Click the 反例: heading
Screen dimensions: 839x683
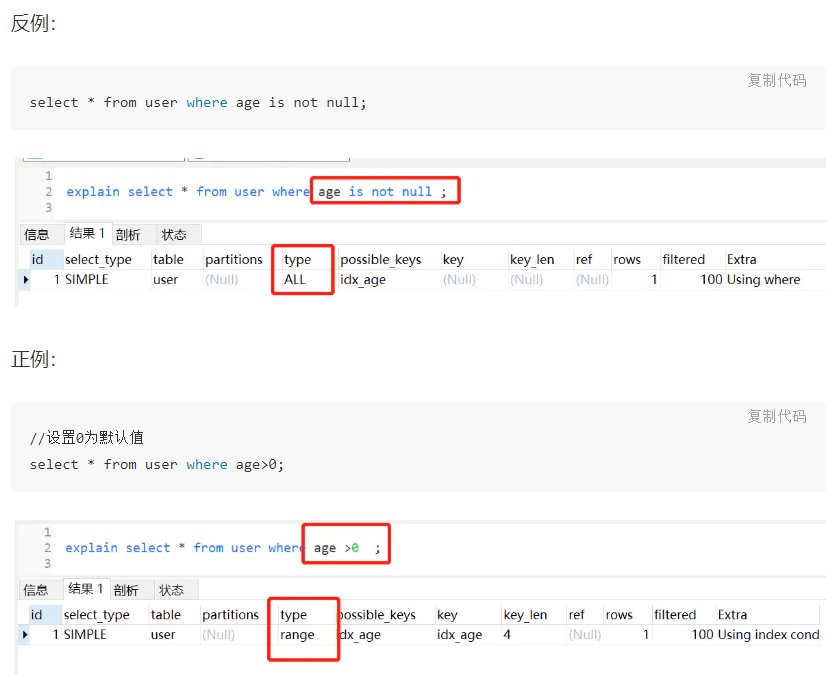point(33,24)
